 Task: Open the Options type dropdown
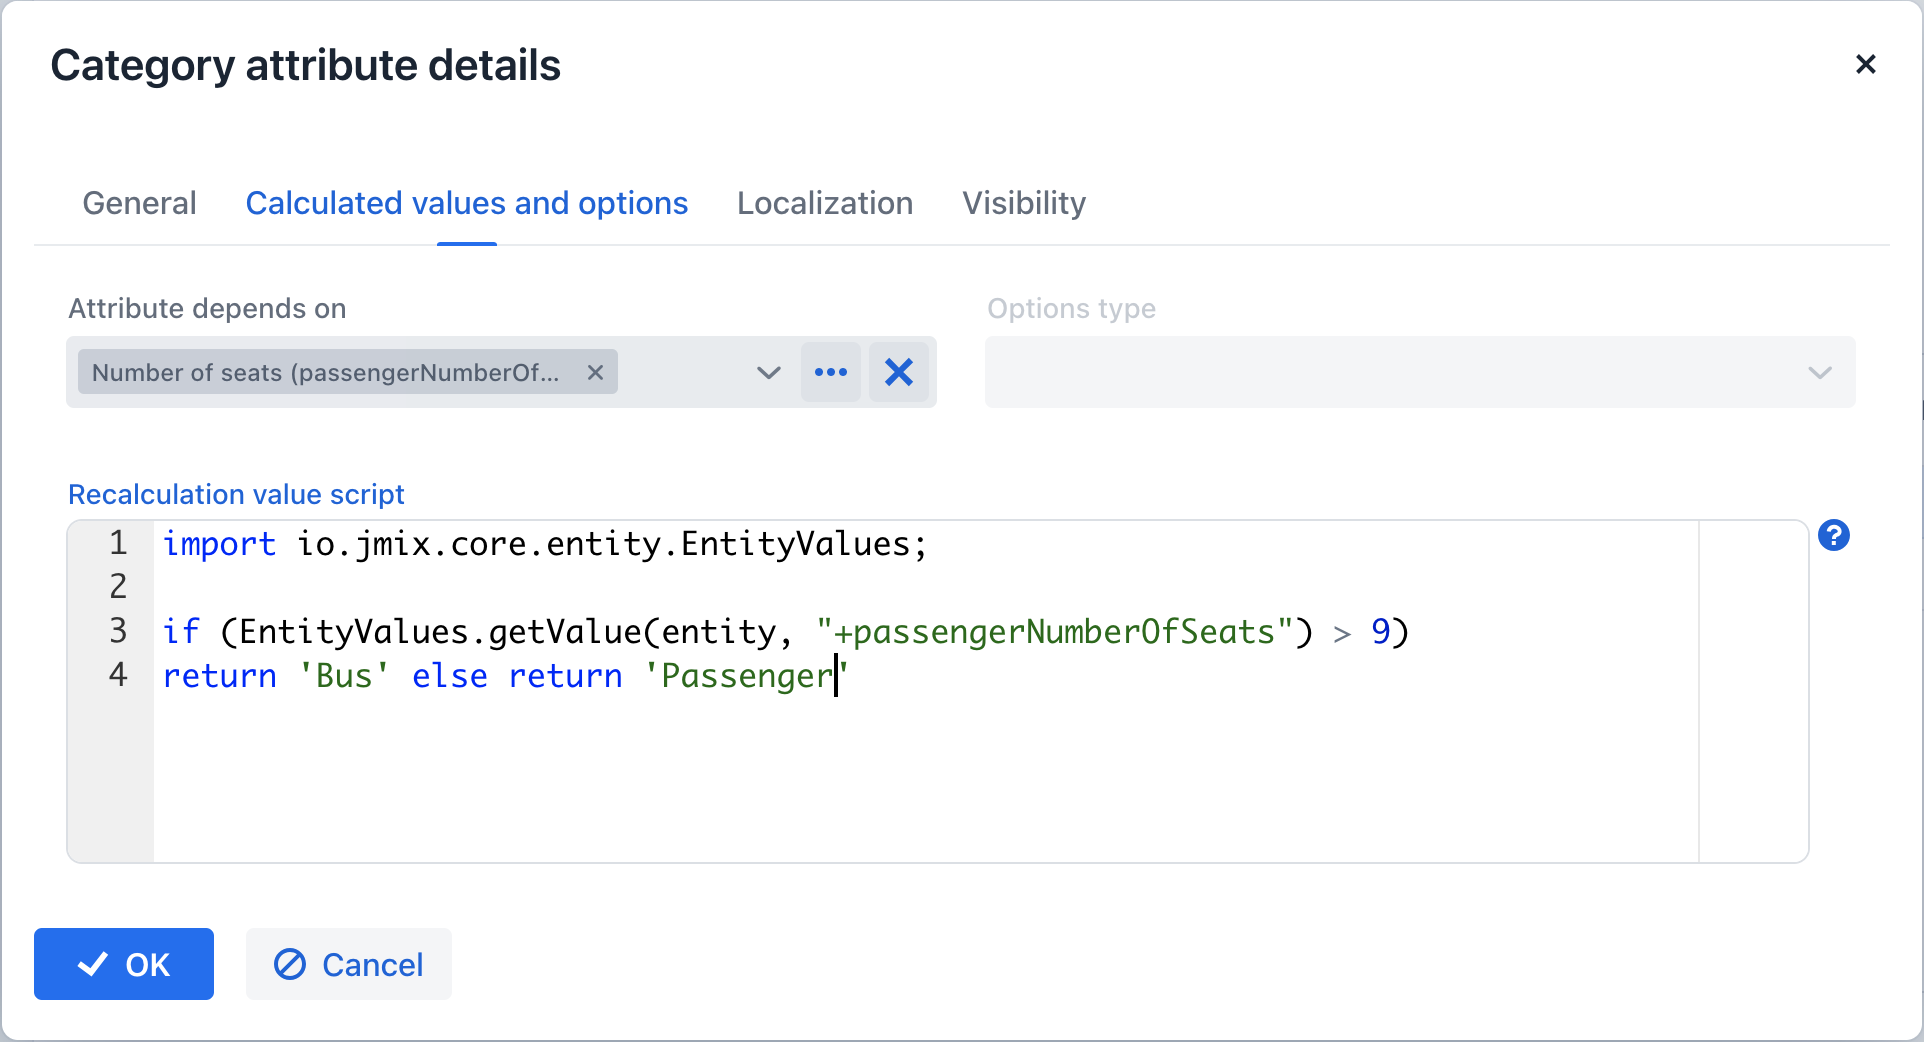coord(1419,373)
